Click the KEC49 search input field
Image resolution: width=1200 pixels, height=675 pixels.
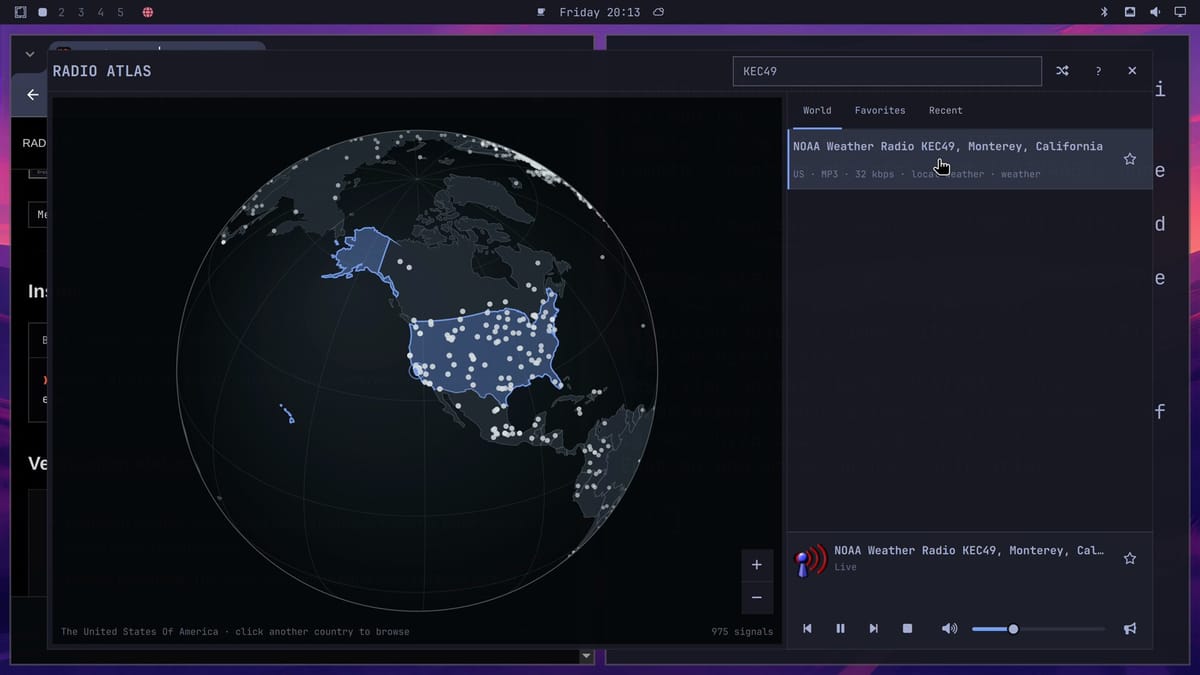887,71
